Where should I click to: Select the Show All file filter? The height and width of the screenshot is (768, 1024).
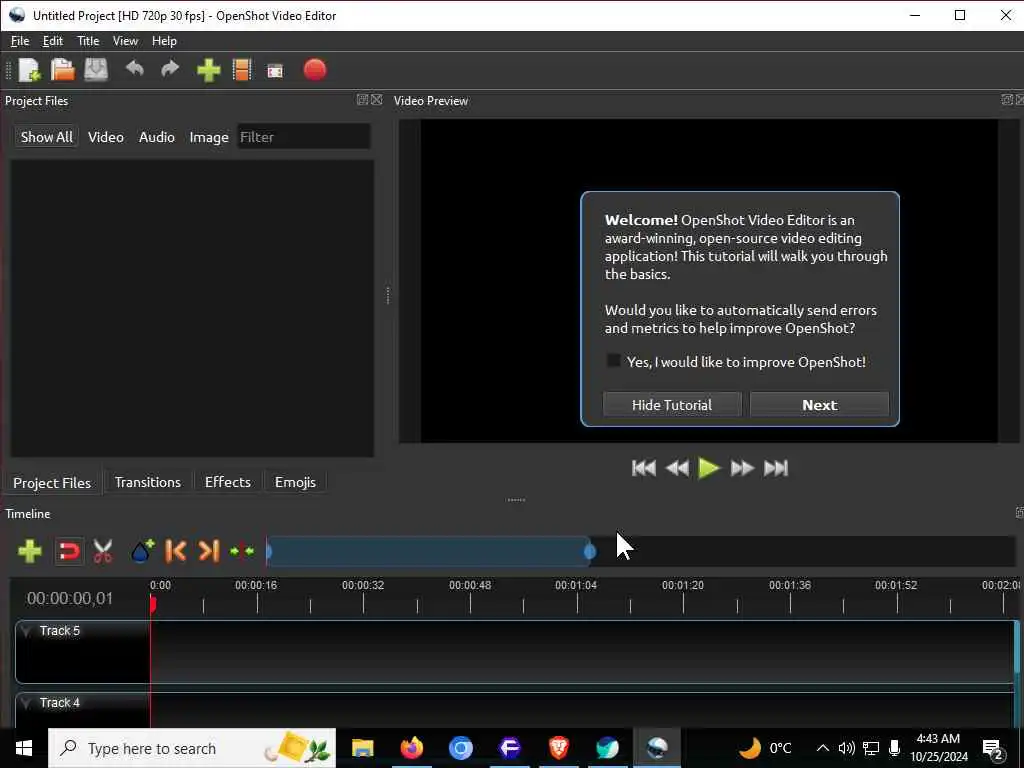[46, 137]
